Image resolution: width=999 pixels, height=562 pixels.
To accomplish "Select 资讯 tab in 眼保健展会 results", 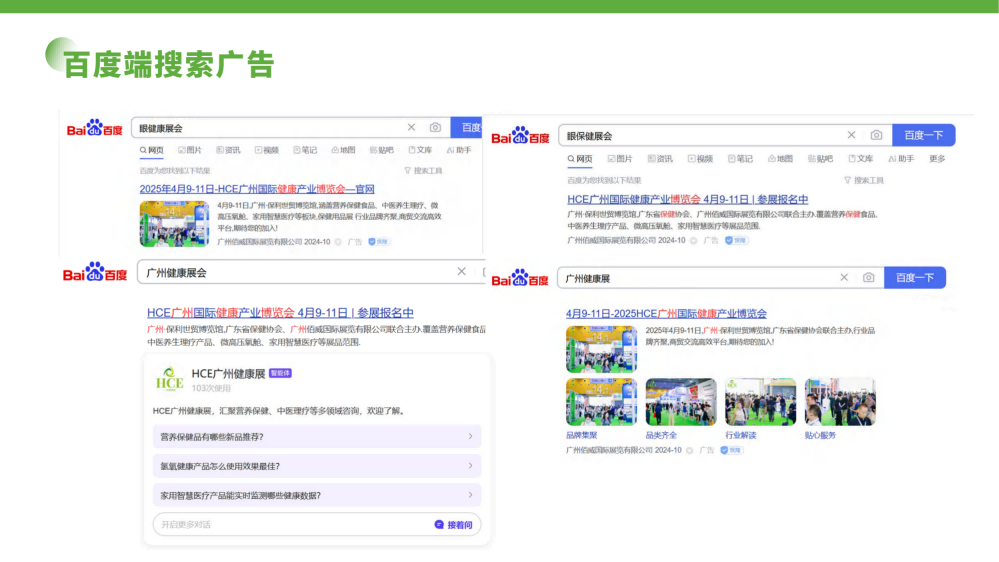I will [660, 159].
